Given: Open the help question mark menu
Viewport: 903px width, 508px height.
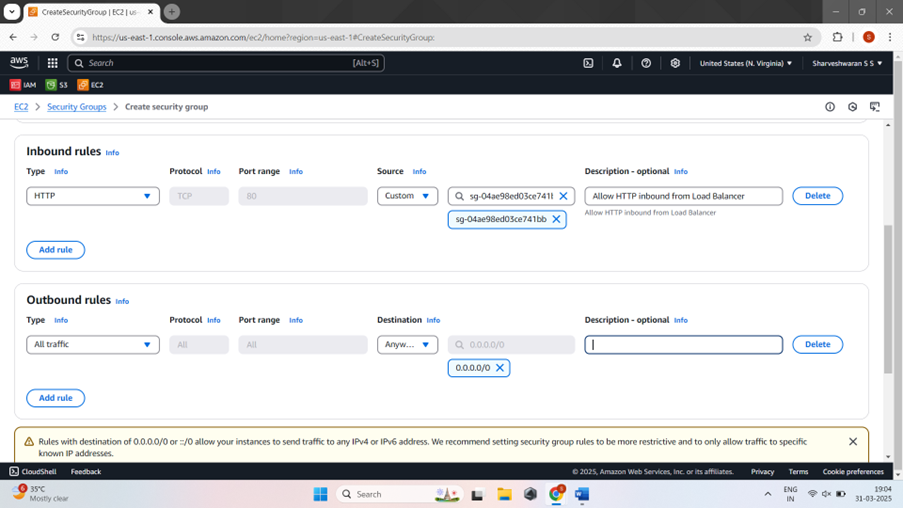Looking at the screenshot, I should click(646, 63).
